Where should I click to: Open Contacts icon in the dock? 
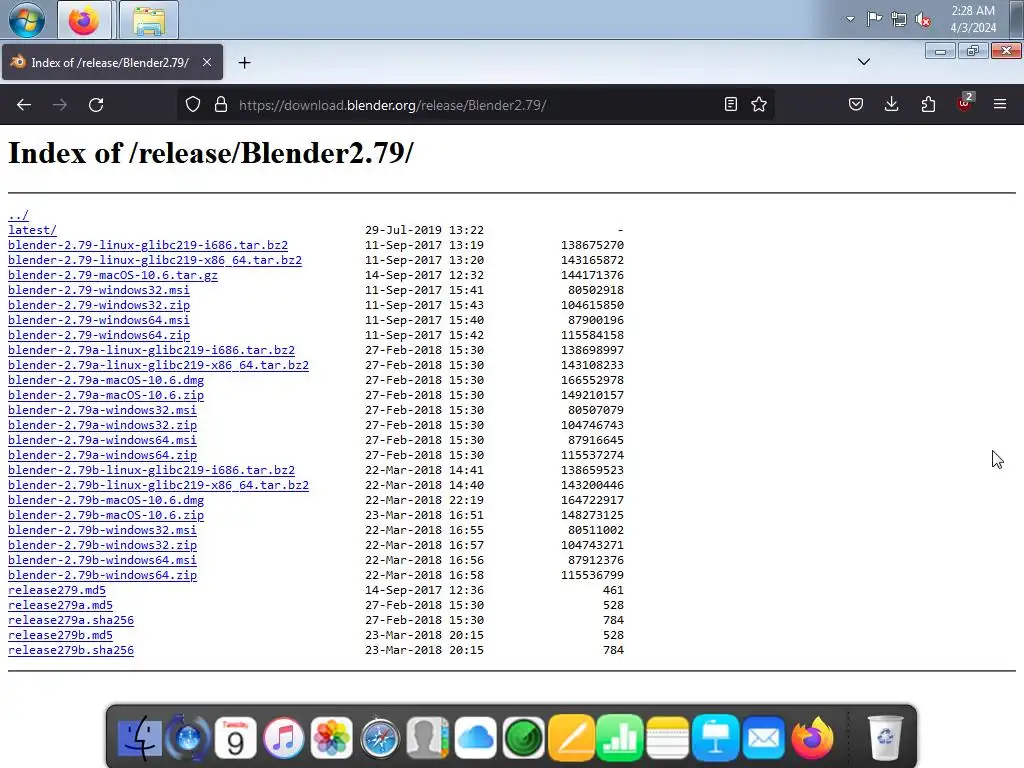point(428,739)
